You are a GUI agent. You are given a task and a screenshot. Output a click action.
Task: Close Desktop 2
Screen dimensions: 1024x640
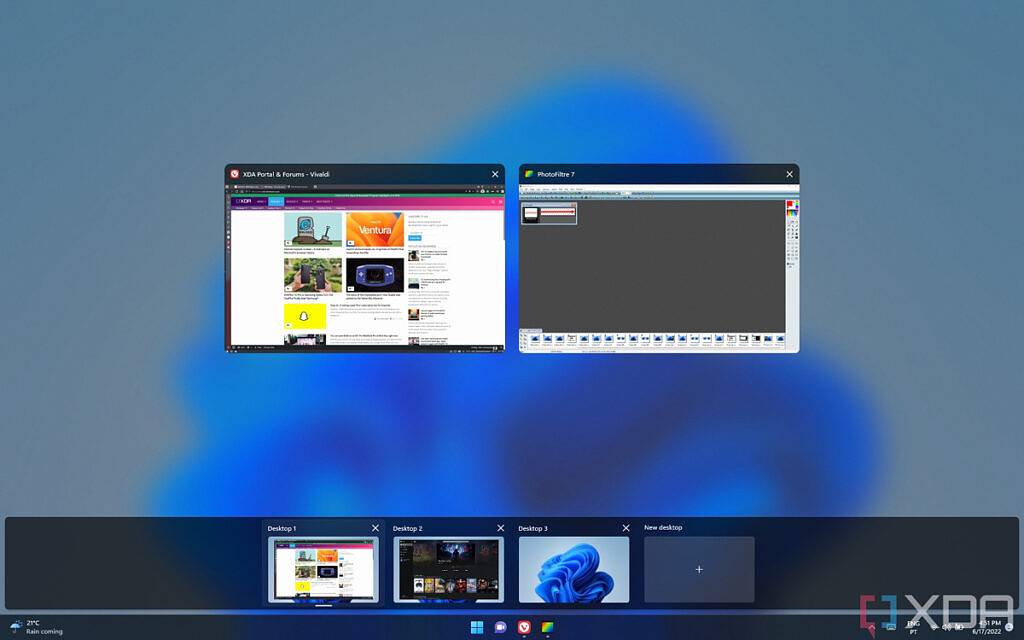tap(500, 528)
